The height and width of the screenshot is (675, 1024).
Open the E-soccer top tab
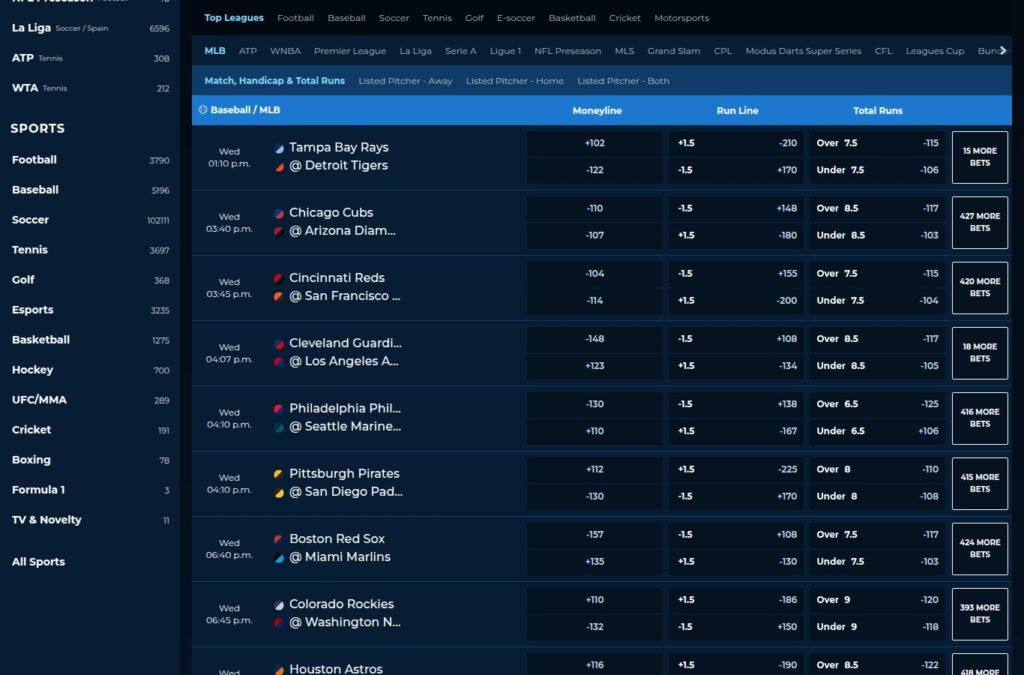tap(515, 18)
